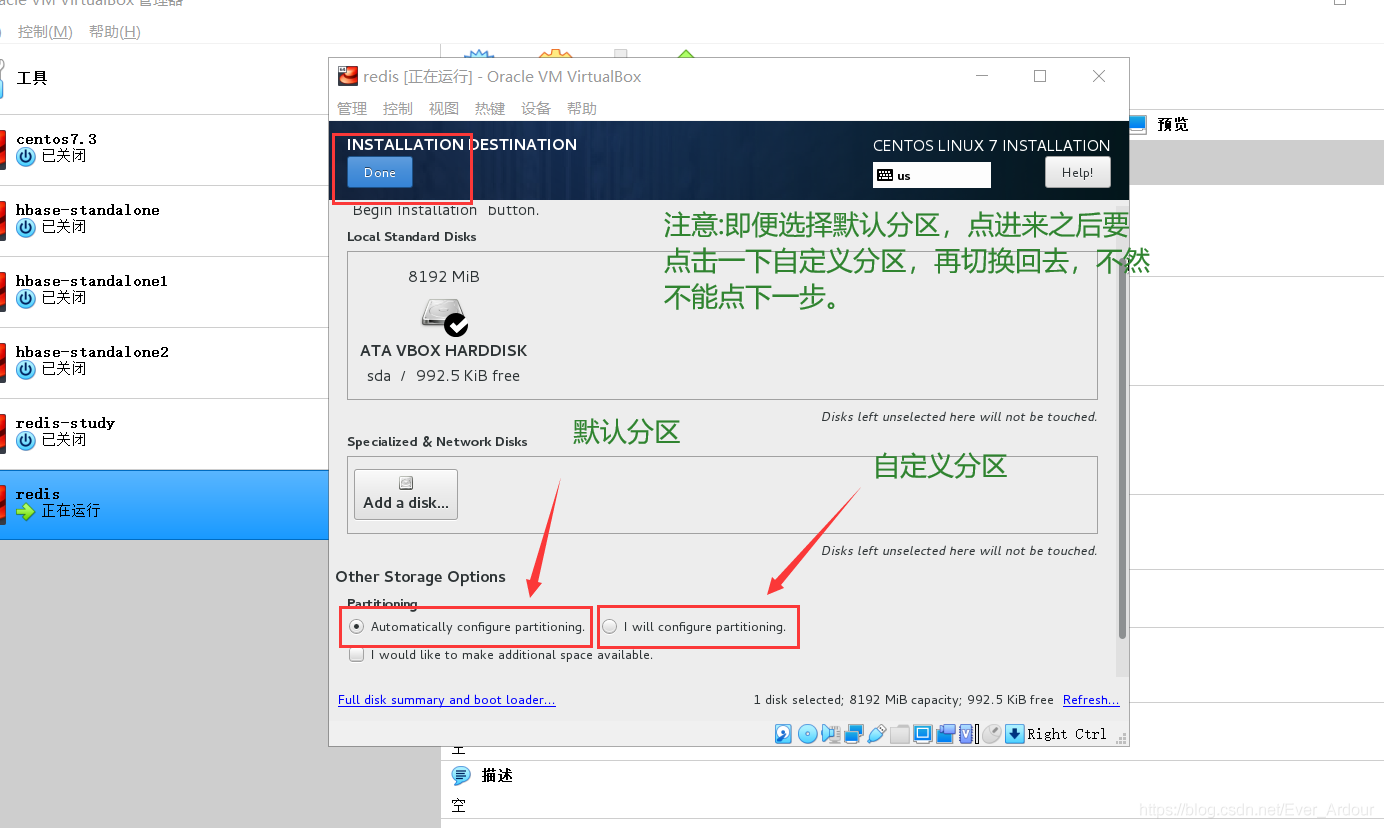1384x828 pixels.
Task: Click the 'Add a disk...' button
Action: click(406, 494)
